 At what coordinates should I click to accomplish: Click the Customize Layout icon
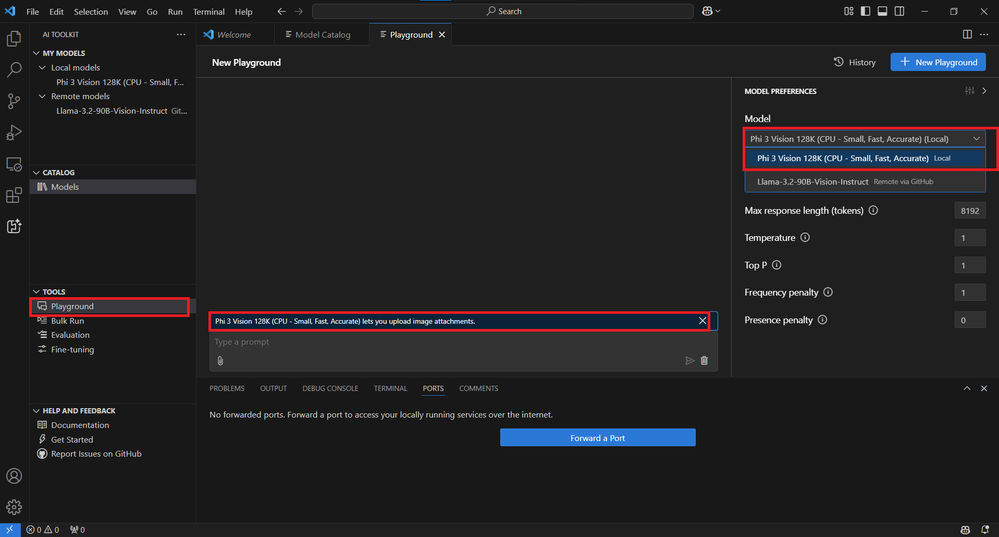(x=849, y=11)
